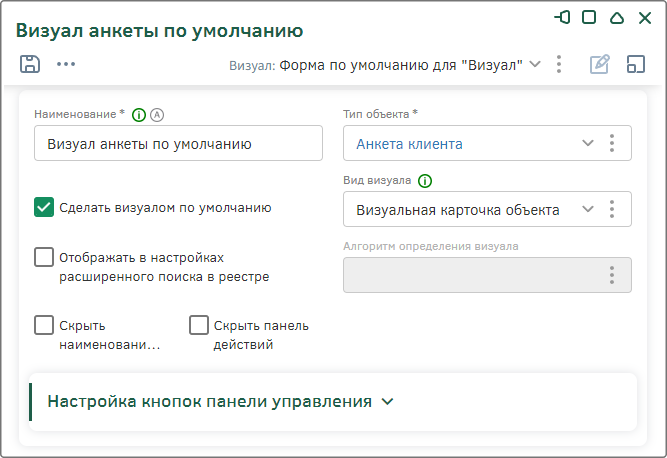Expand Настройка кнопок панели управления section

point(220,402)
